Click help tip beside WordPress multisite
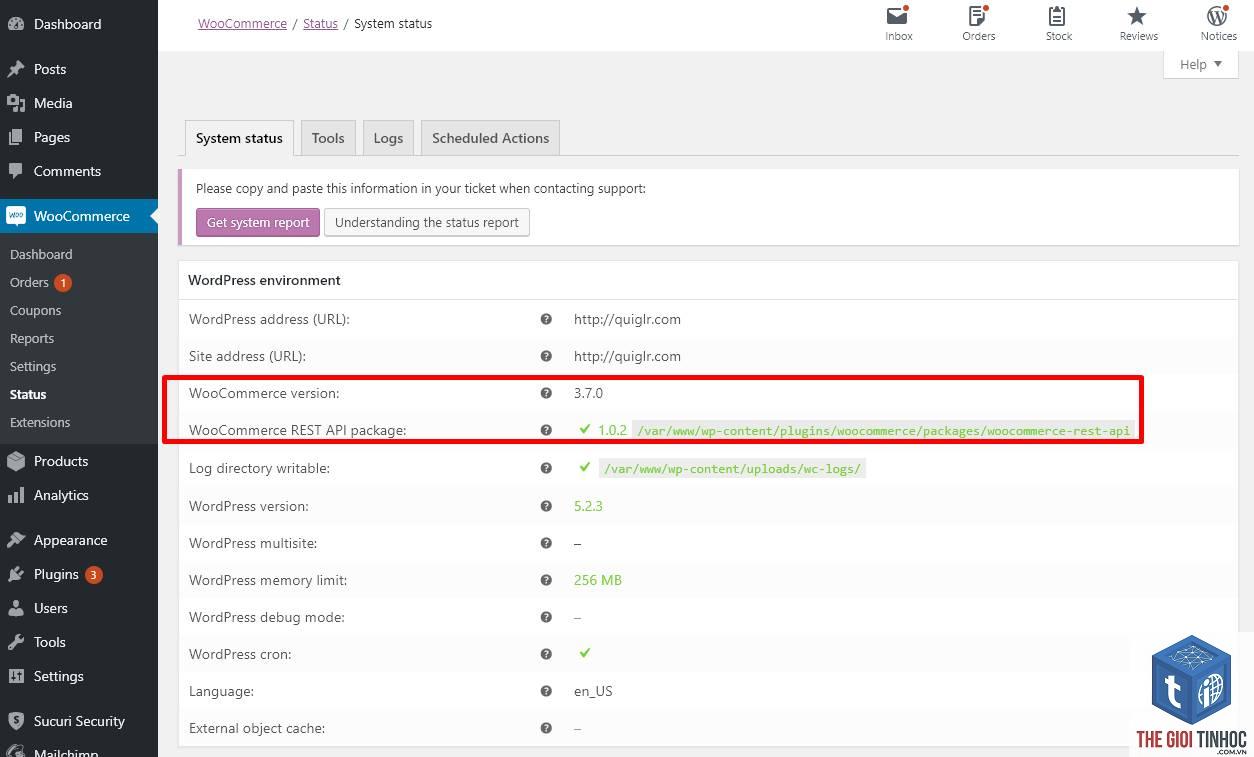This screenshot has width=1254, height=757. (x=546, y=543)
